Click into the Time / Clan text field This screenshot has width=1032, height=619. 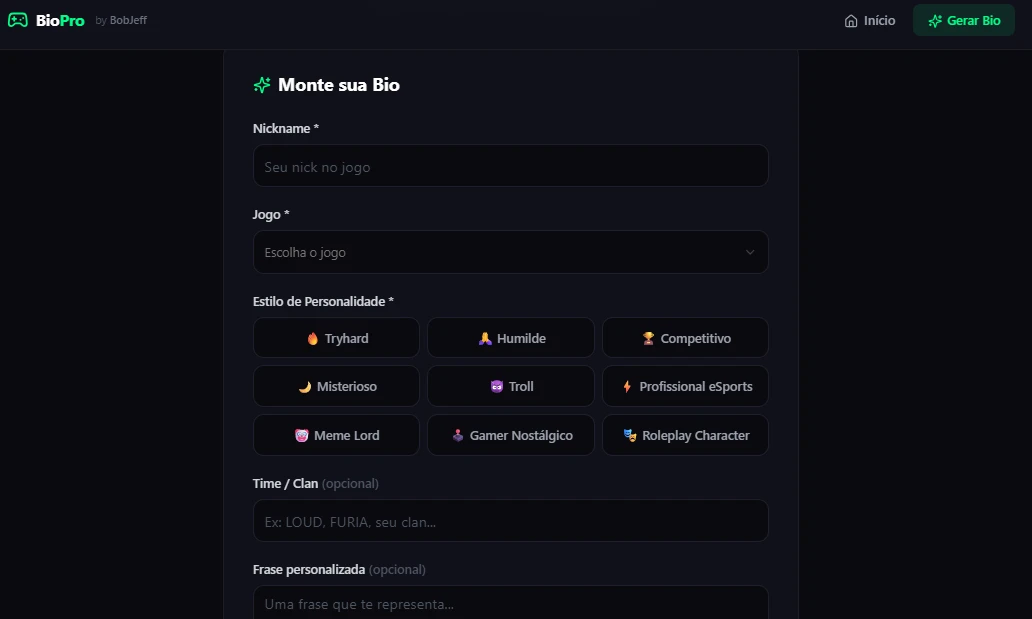[x=510, y=521]
